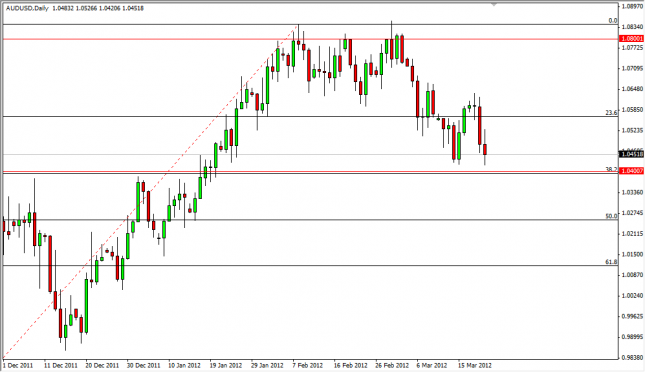Click the 19 Jan 2012 date label
This screenshot has width=645, height=372.
pyautogui.click(x=226, y=365)
